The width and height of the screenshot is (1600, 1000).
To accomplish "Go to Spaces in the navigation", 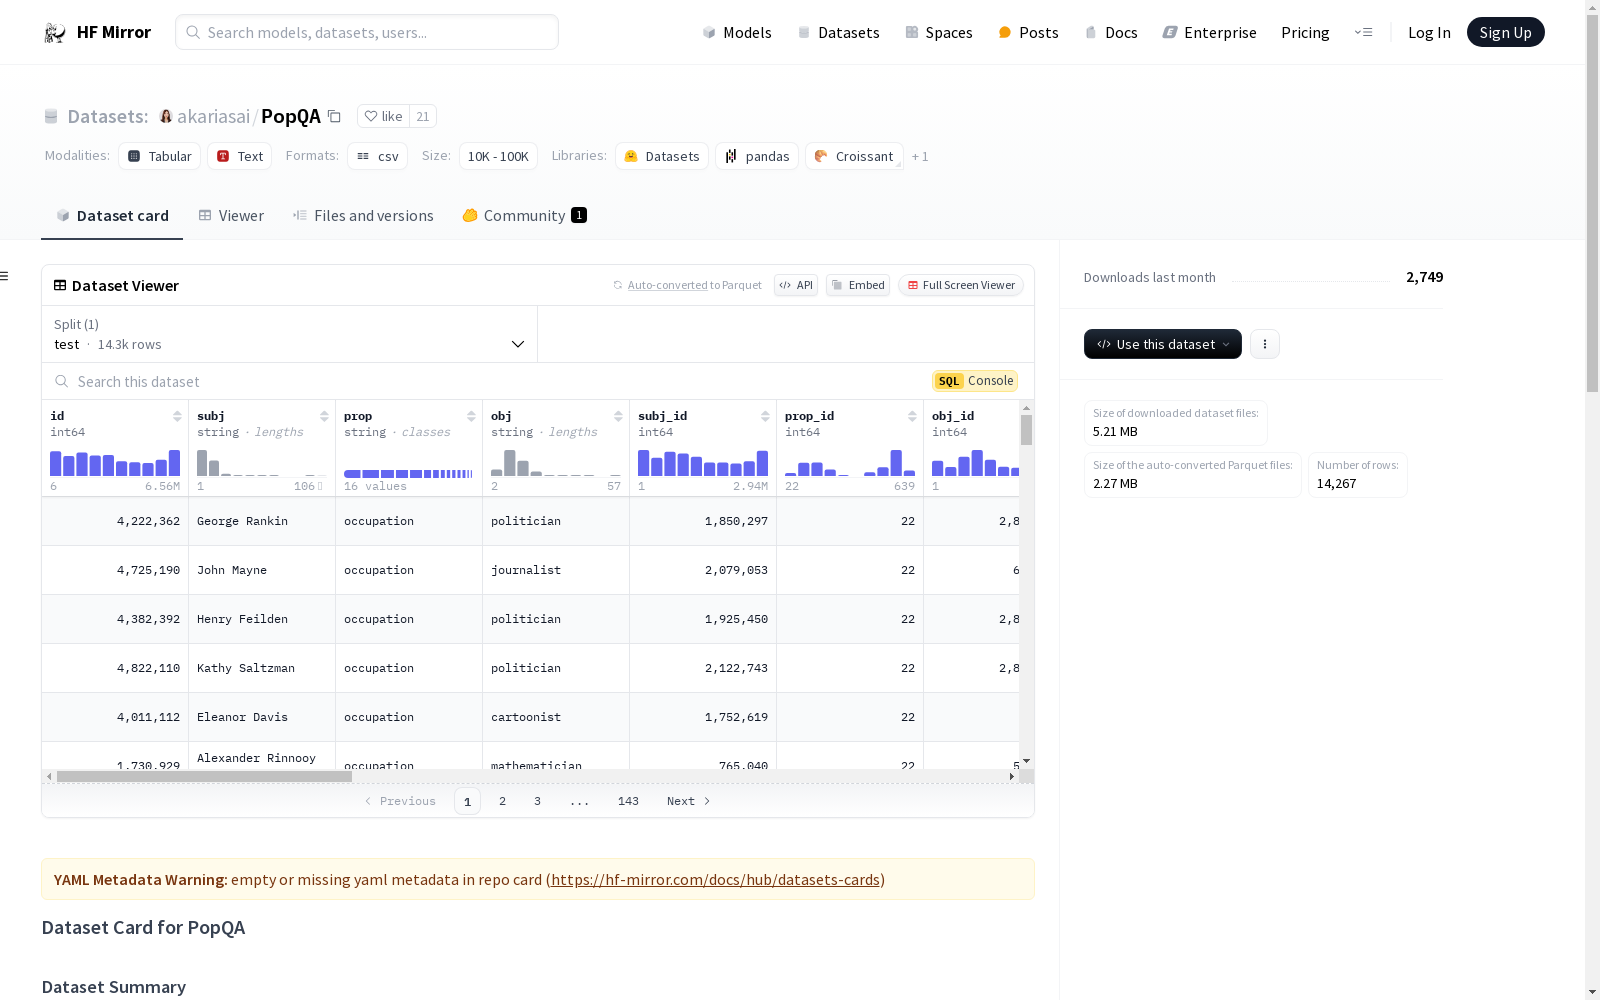I will pos(939,32).
